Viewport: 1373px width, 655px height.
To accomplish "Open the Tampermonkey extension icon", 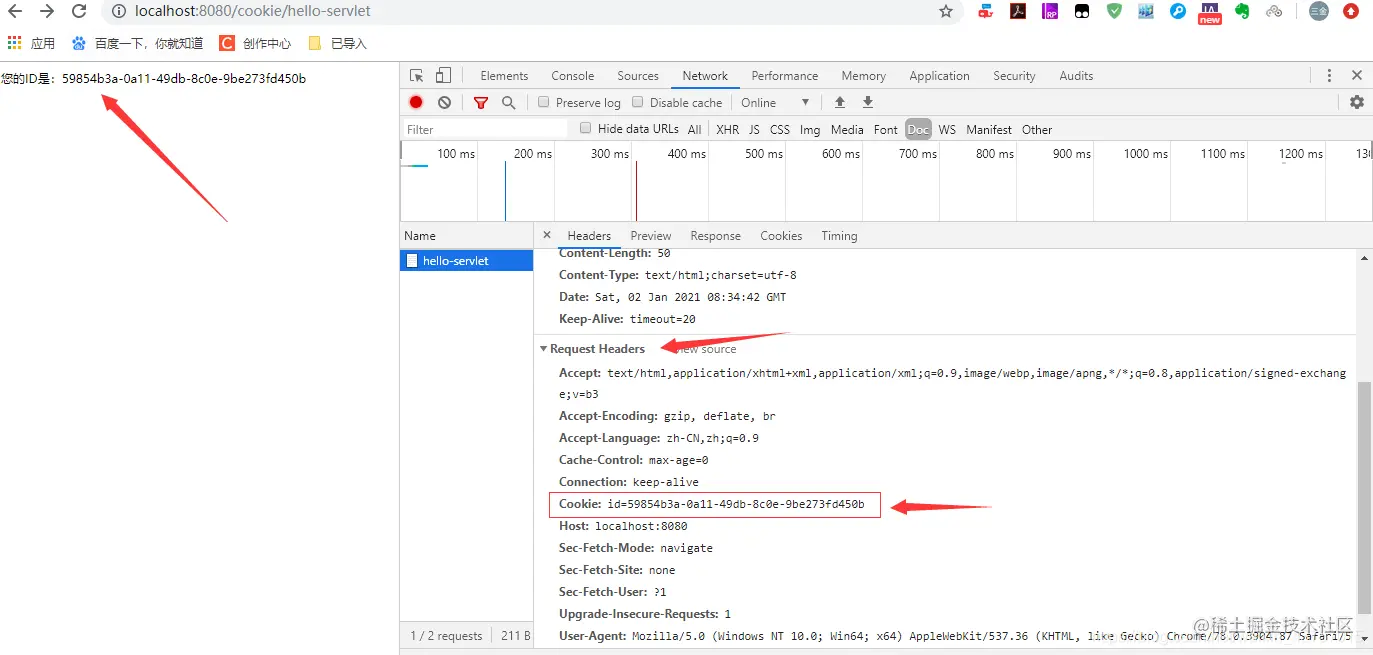I will point(1082,11).
